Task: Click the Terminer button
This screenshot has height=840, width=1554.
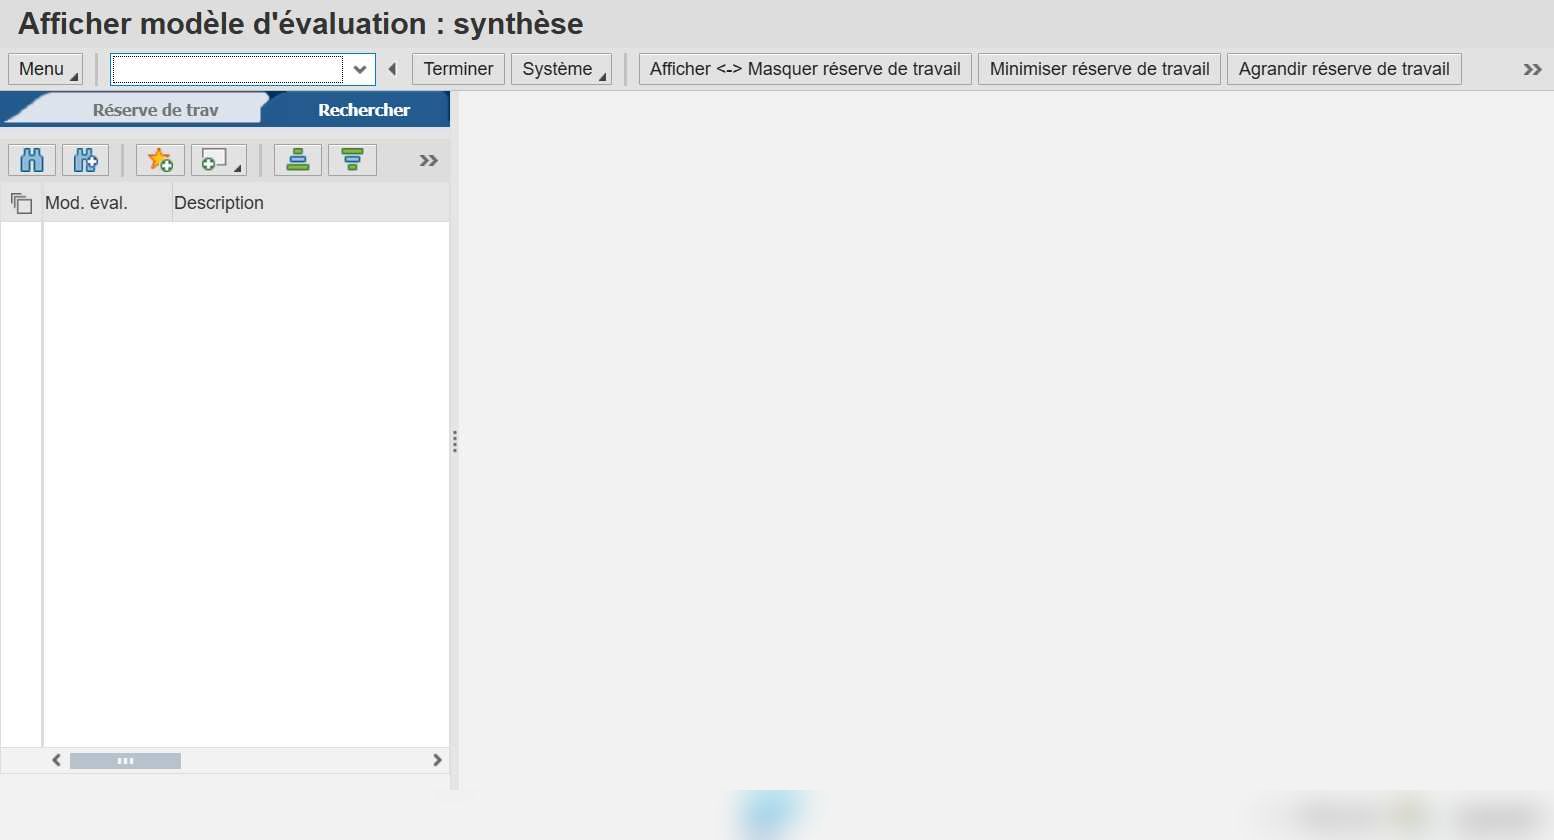Action: [x=458, y=69]
